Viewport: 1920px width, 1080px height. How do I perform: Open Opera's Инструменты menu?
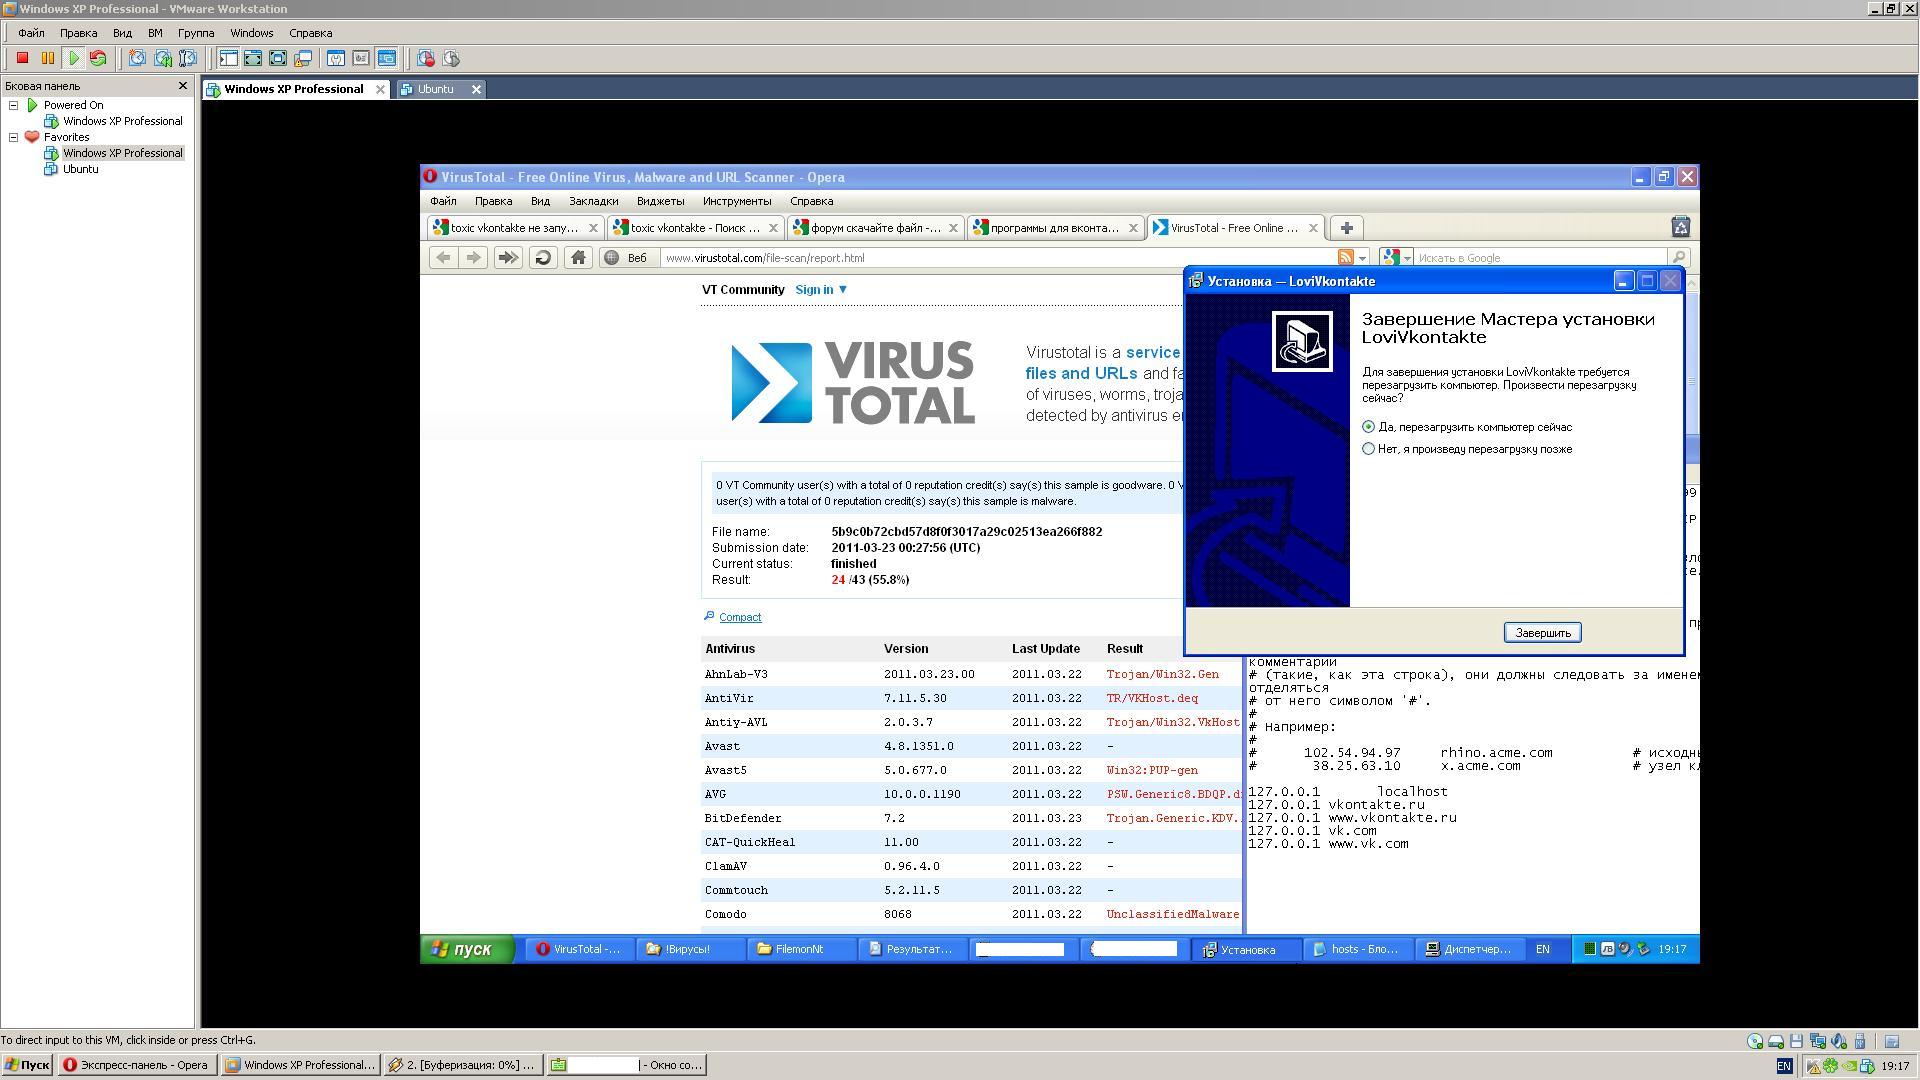pyautogui.click(x=737, y=201)
